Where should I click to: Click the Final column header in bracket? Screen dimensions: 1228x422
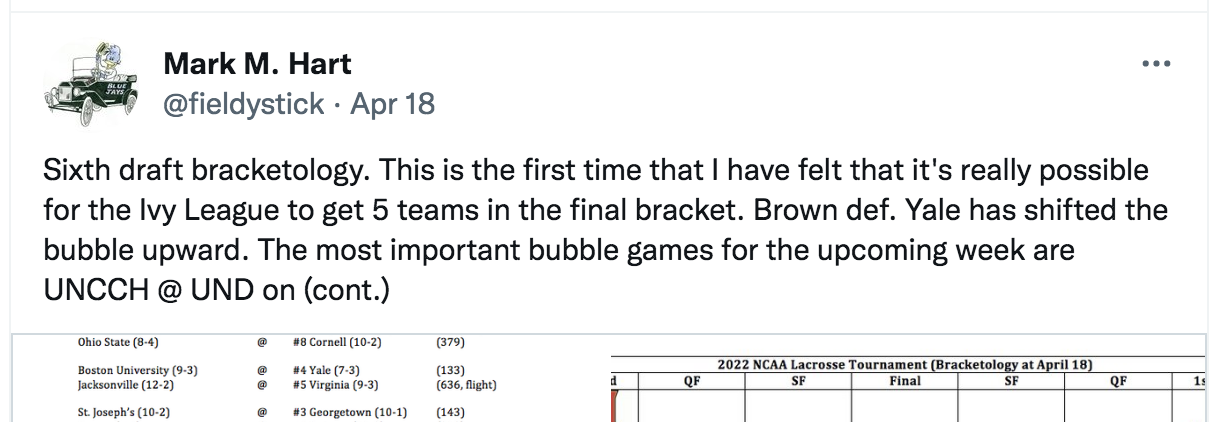pos(904,380)
